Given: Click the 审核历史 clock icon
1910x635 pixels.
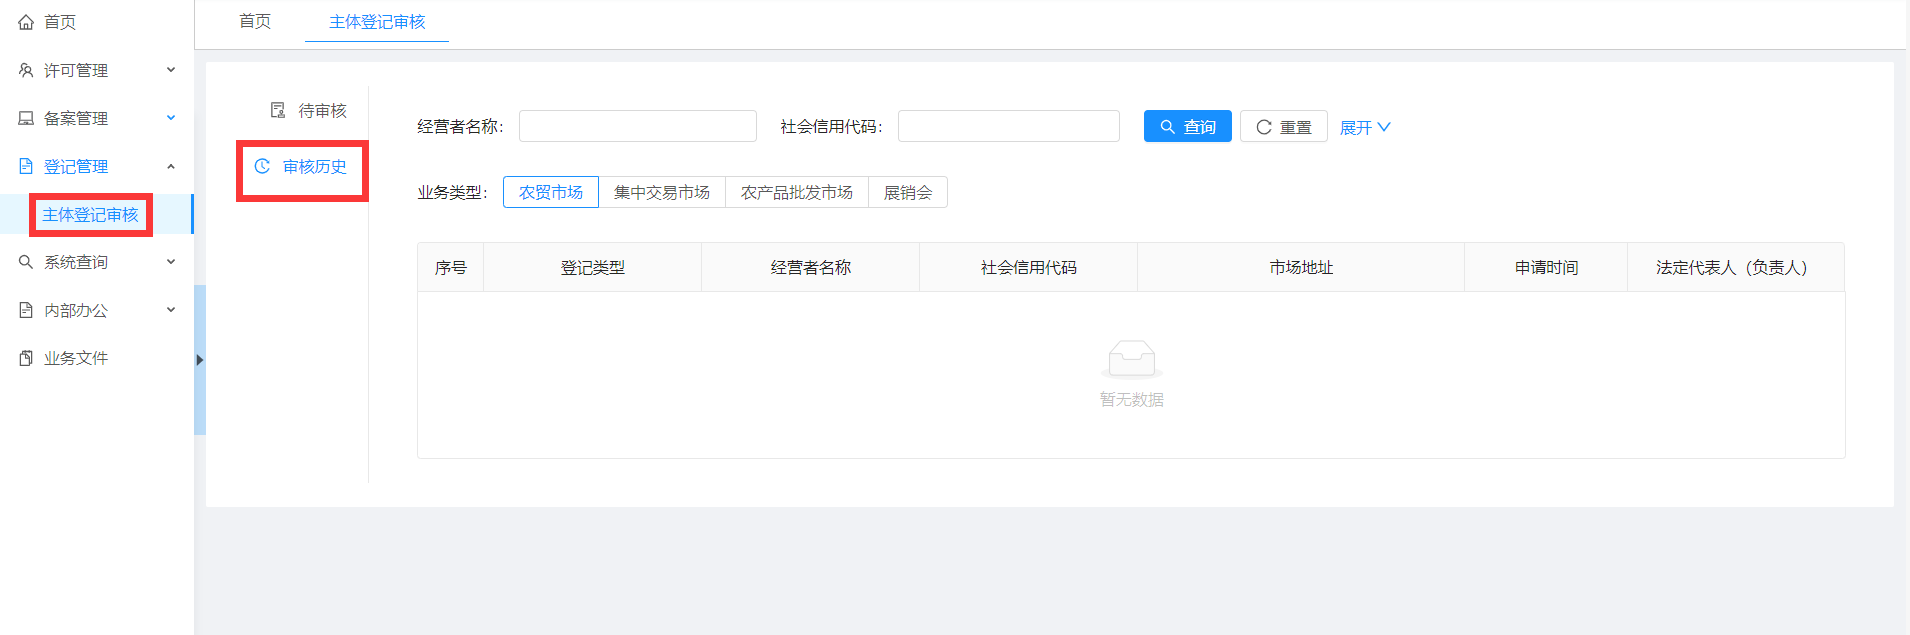Looking at the screenshot, I should pos(262,166).
